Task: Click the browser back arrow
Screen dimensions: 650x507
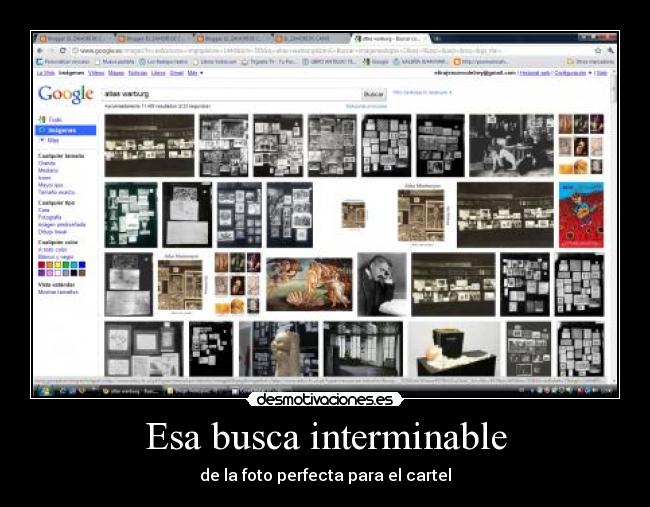Action: (40, 51)
